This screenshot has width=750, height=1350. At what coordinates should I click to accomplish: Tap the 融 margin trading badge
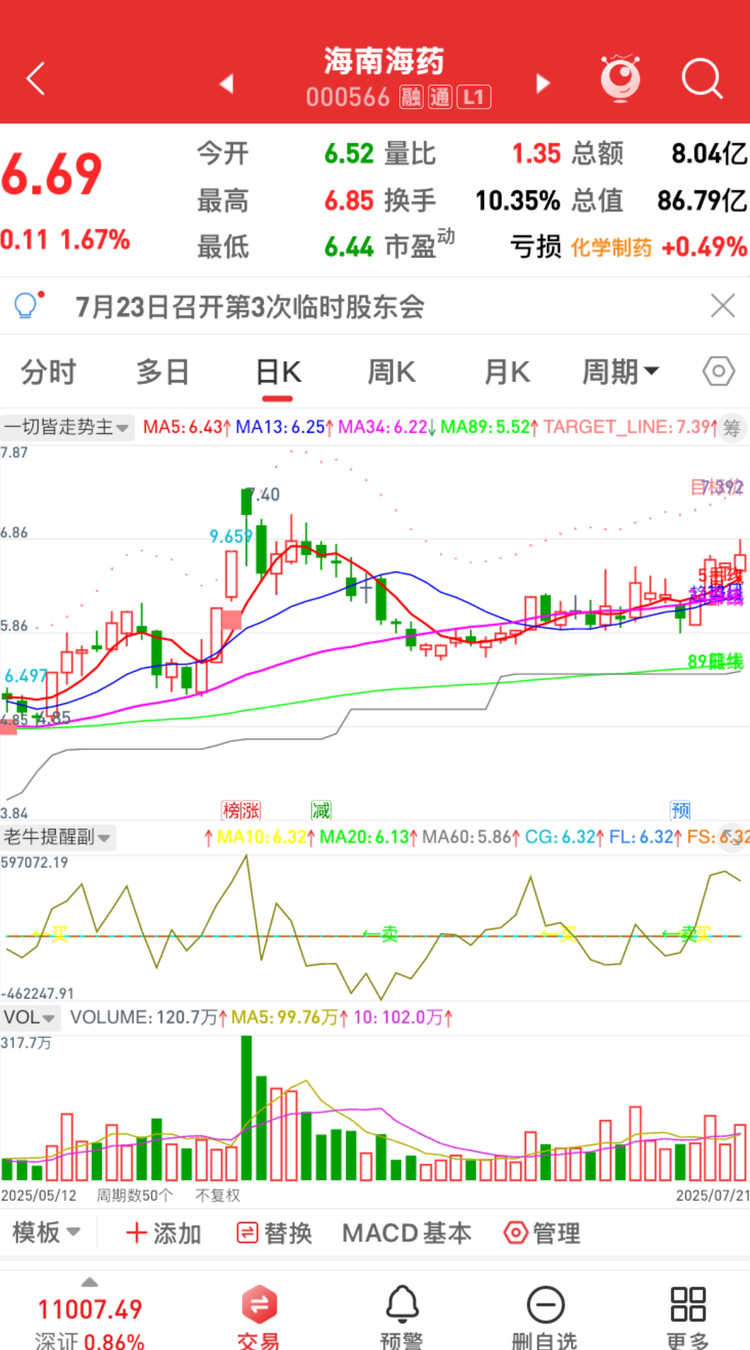point(410,97)
